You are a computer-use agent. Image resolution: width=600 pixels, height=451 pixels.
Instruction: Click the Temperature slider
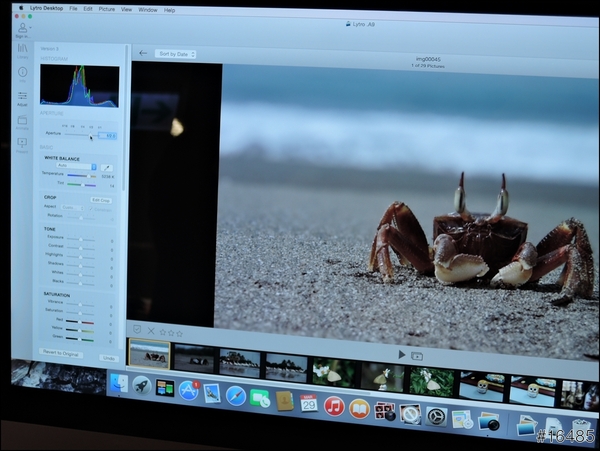coord(82,175)
